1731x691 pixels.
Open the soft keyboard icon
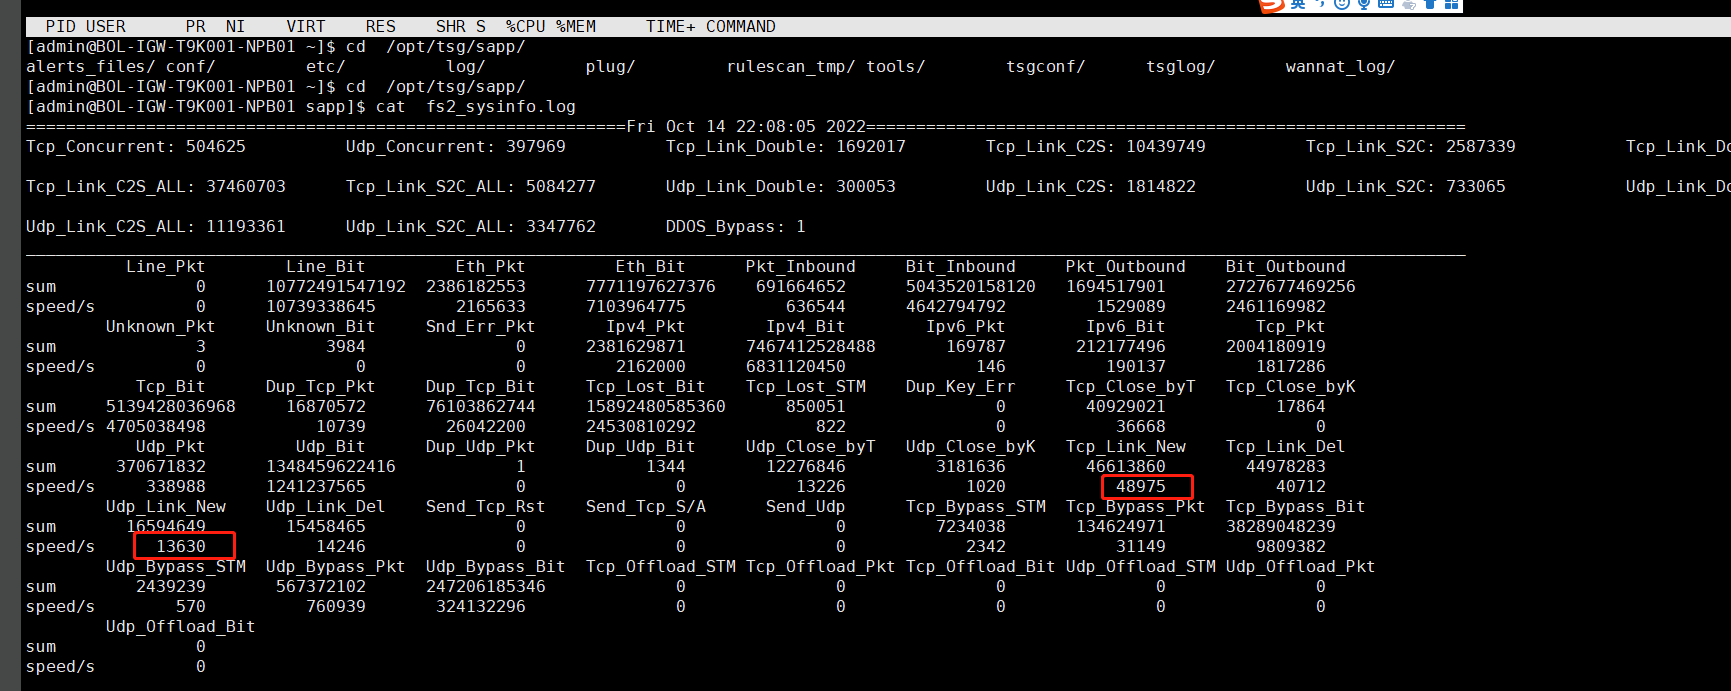(1386, 4)
